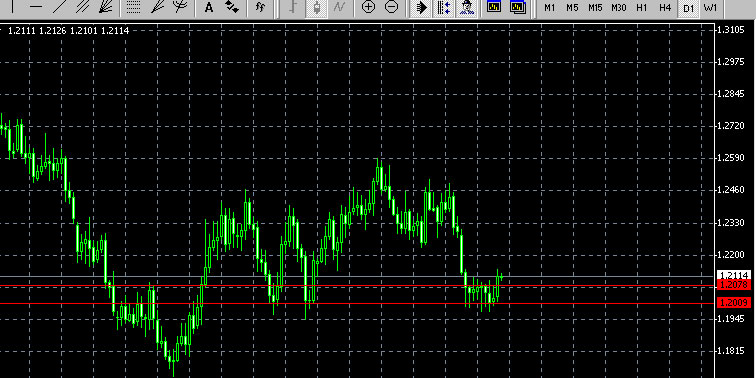Select the Gann fan tool
The width and height of the screenshot is (756, 378).
[106, 7]
